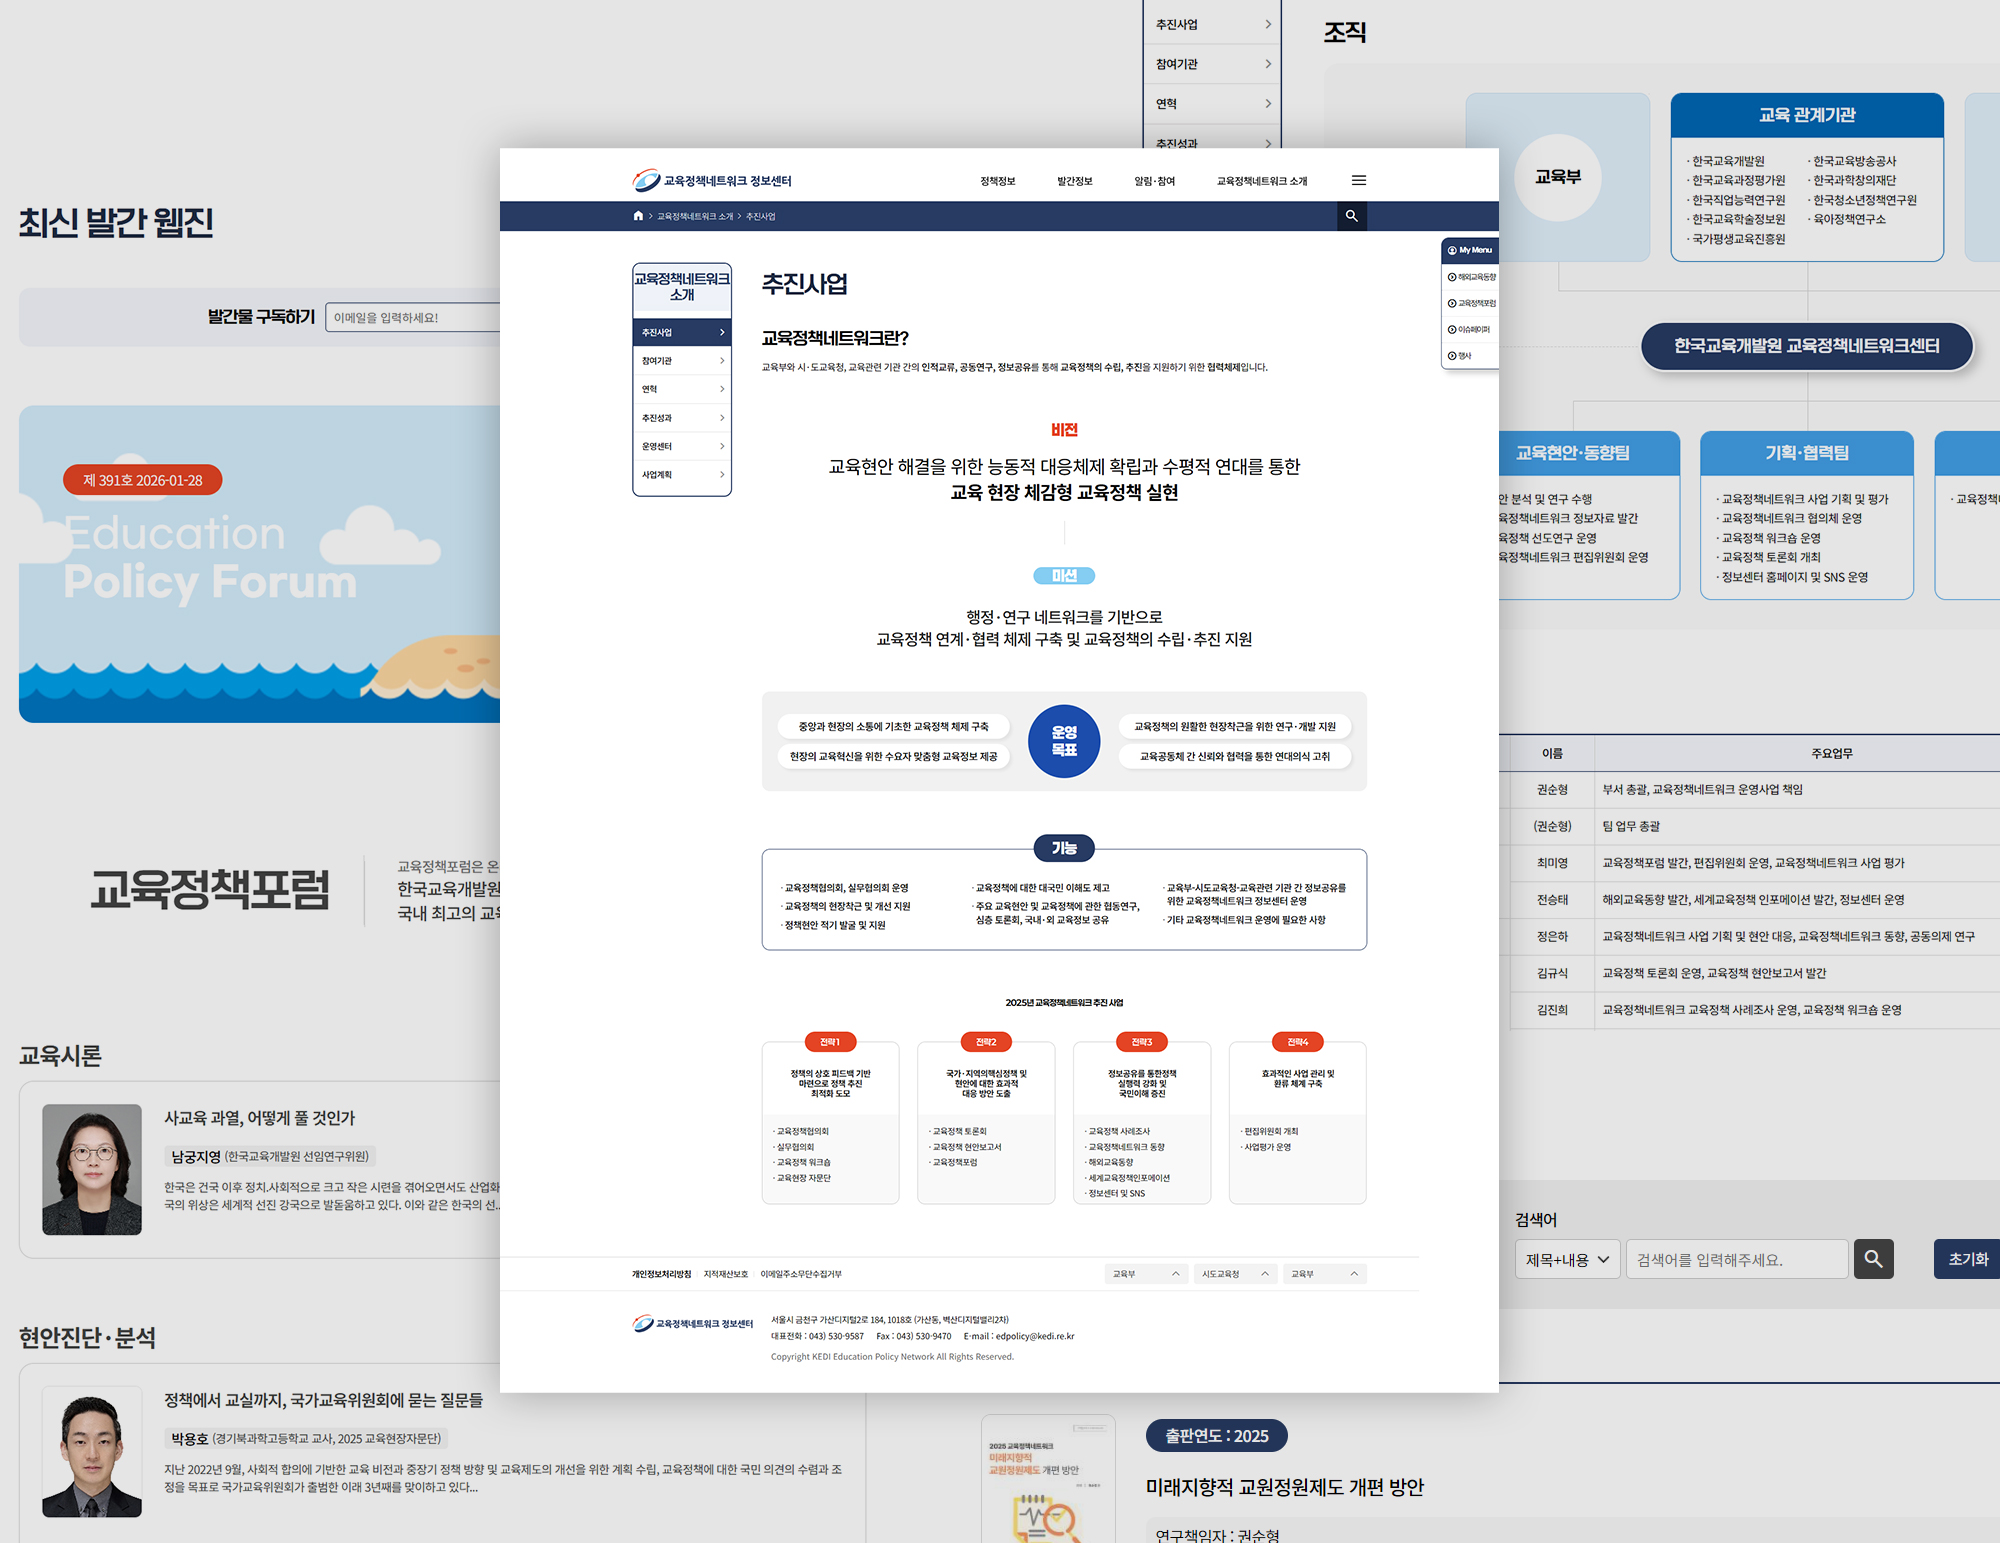This screenshot has width=2000, height=1543.
Task: Open article 정책에서 교실까지, 국가교육위원회에 묻는 질문들
Action: (x=324, y=1400)
